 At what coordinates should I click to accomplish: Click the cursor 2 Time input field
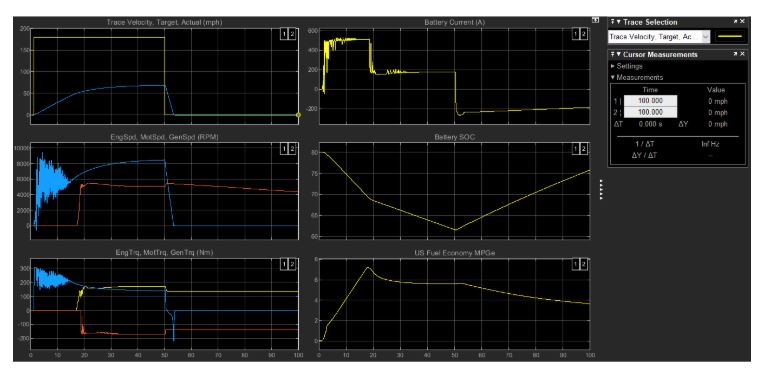650,112
